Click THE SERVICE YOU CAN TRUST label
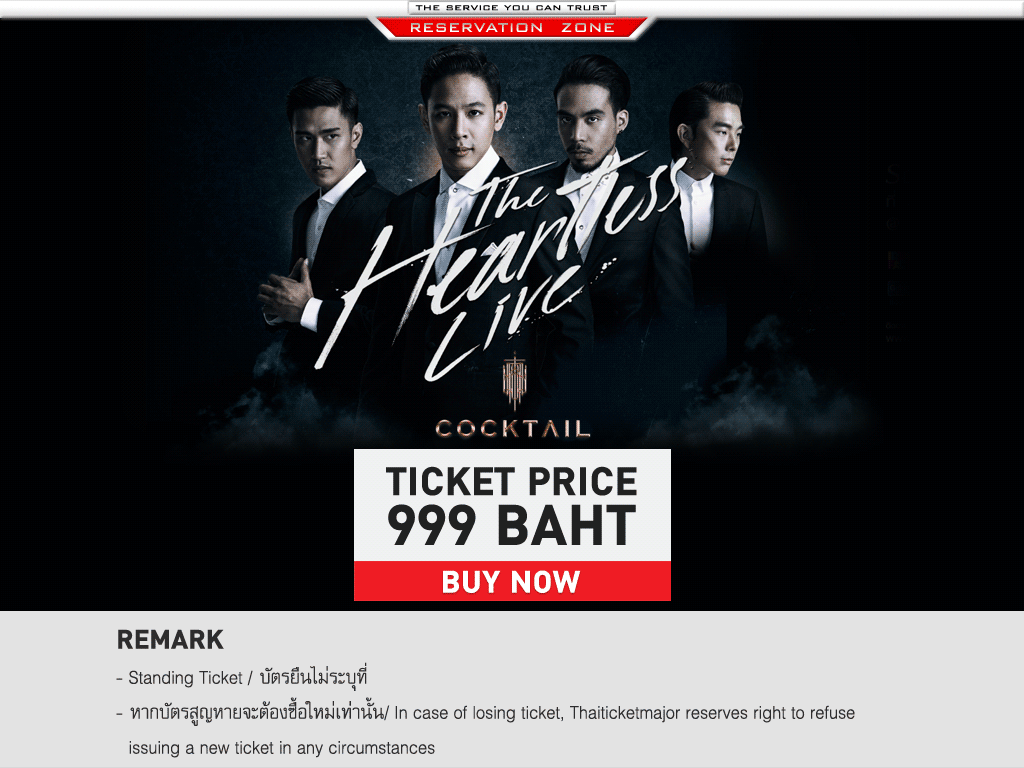The width and height of the screenshot is (1024, 768). [511, 7]
